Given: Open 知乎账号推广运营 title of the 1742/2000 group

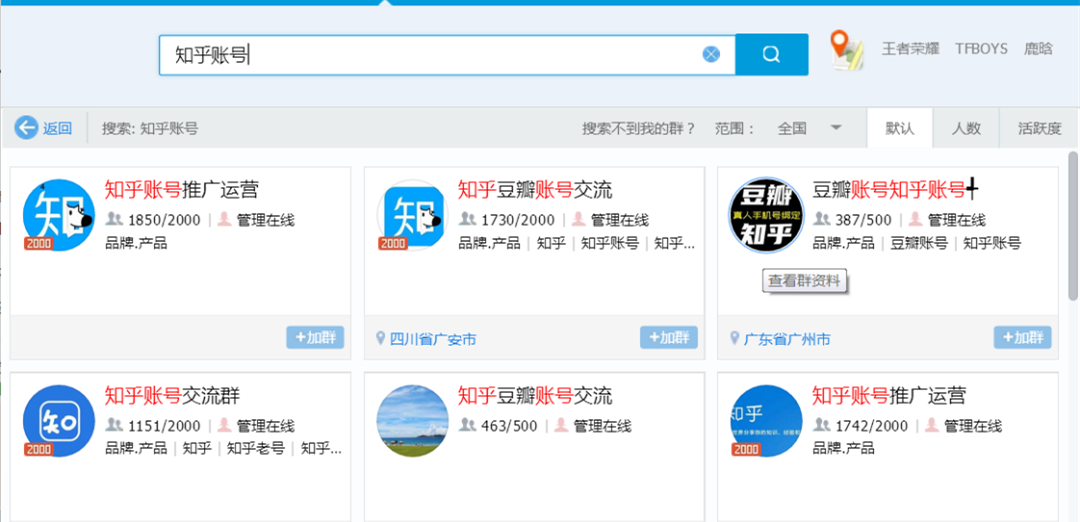Looking at the screenshot, I should coord(889,395).
